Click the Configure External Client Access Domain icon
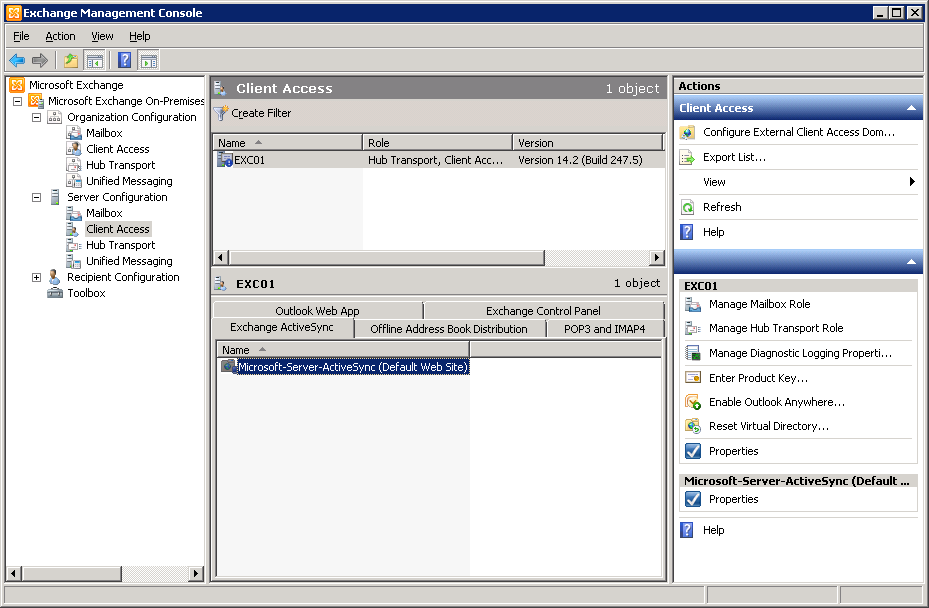 (x=687, y=132)
